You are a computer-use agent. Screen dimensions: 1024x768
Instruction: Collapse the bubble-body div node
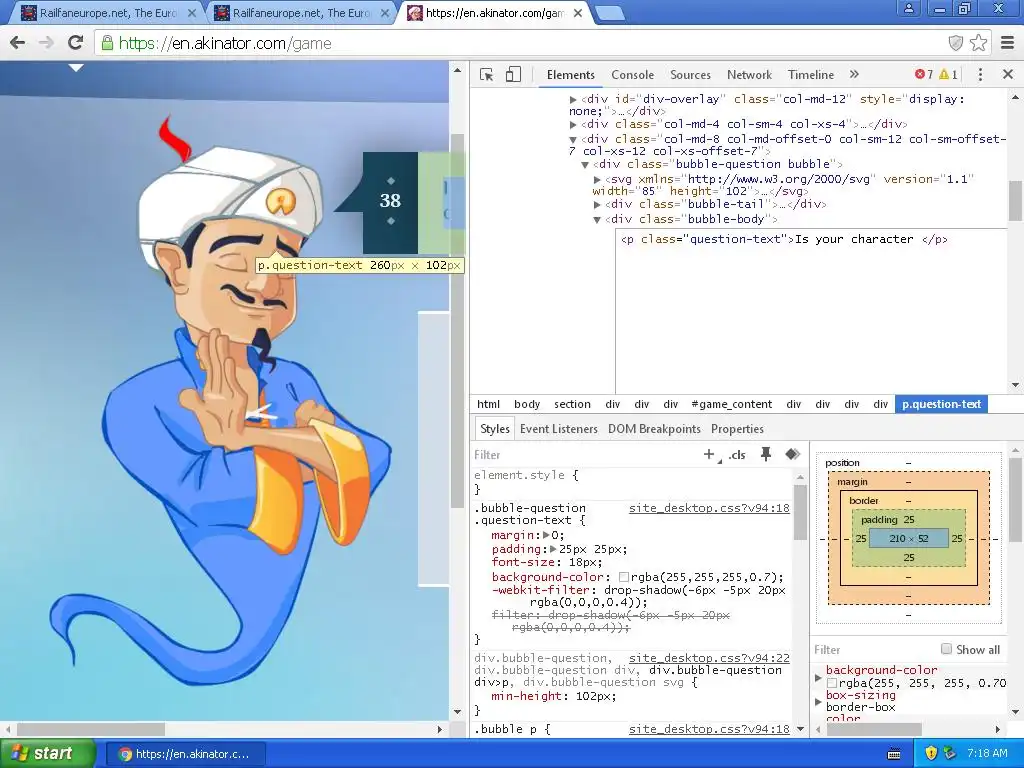597,219
